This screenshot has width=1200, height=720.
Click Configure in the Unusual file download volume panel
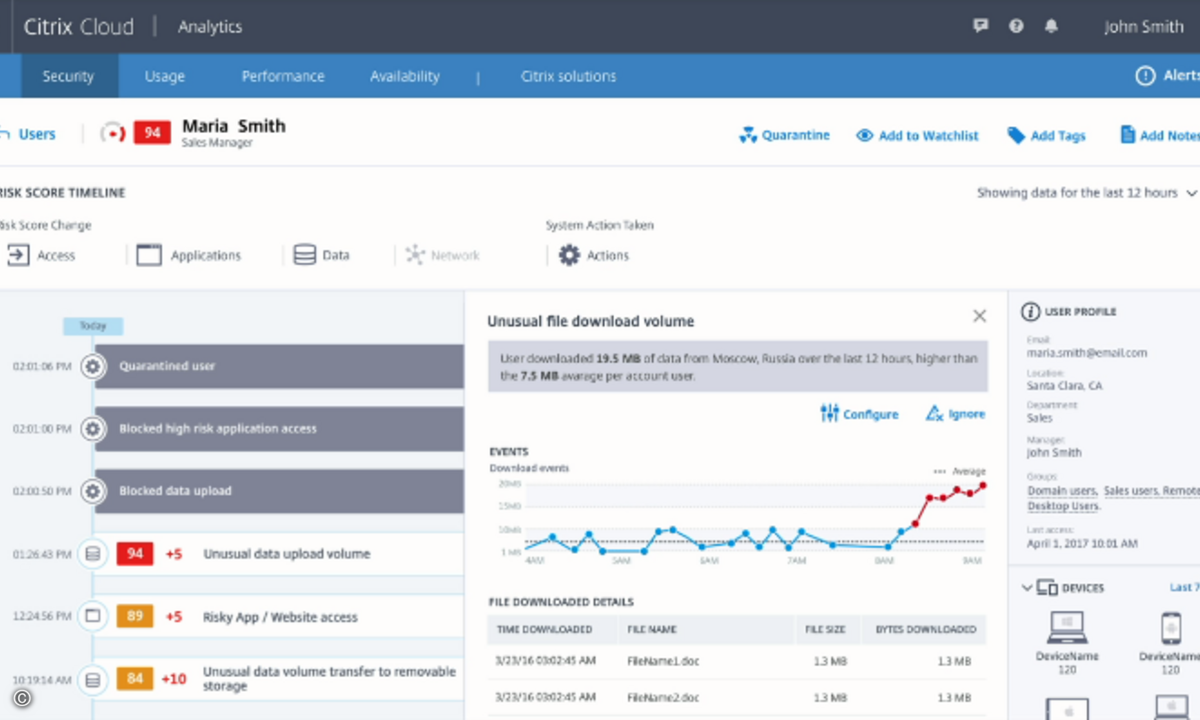[x=859, y=414]
